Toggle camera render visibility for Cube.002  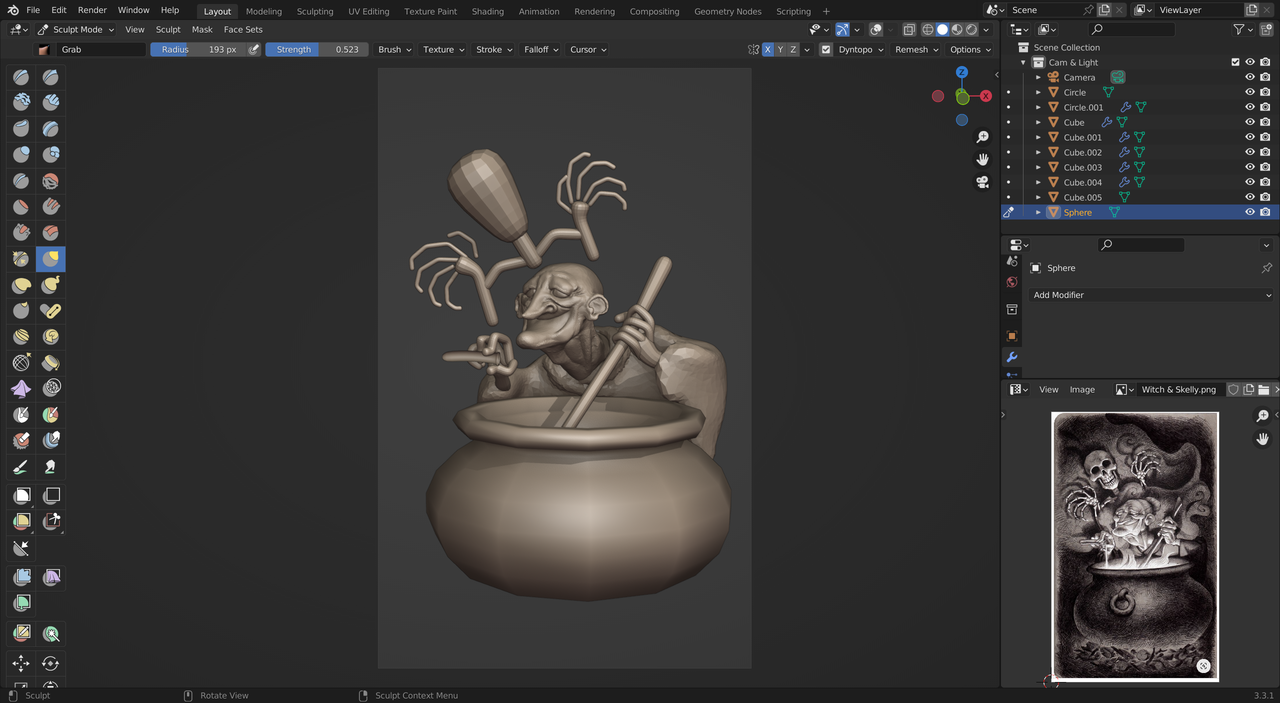tap(1264, 152)
